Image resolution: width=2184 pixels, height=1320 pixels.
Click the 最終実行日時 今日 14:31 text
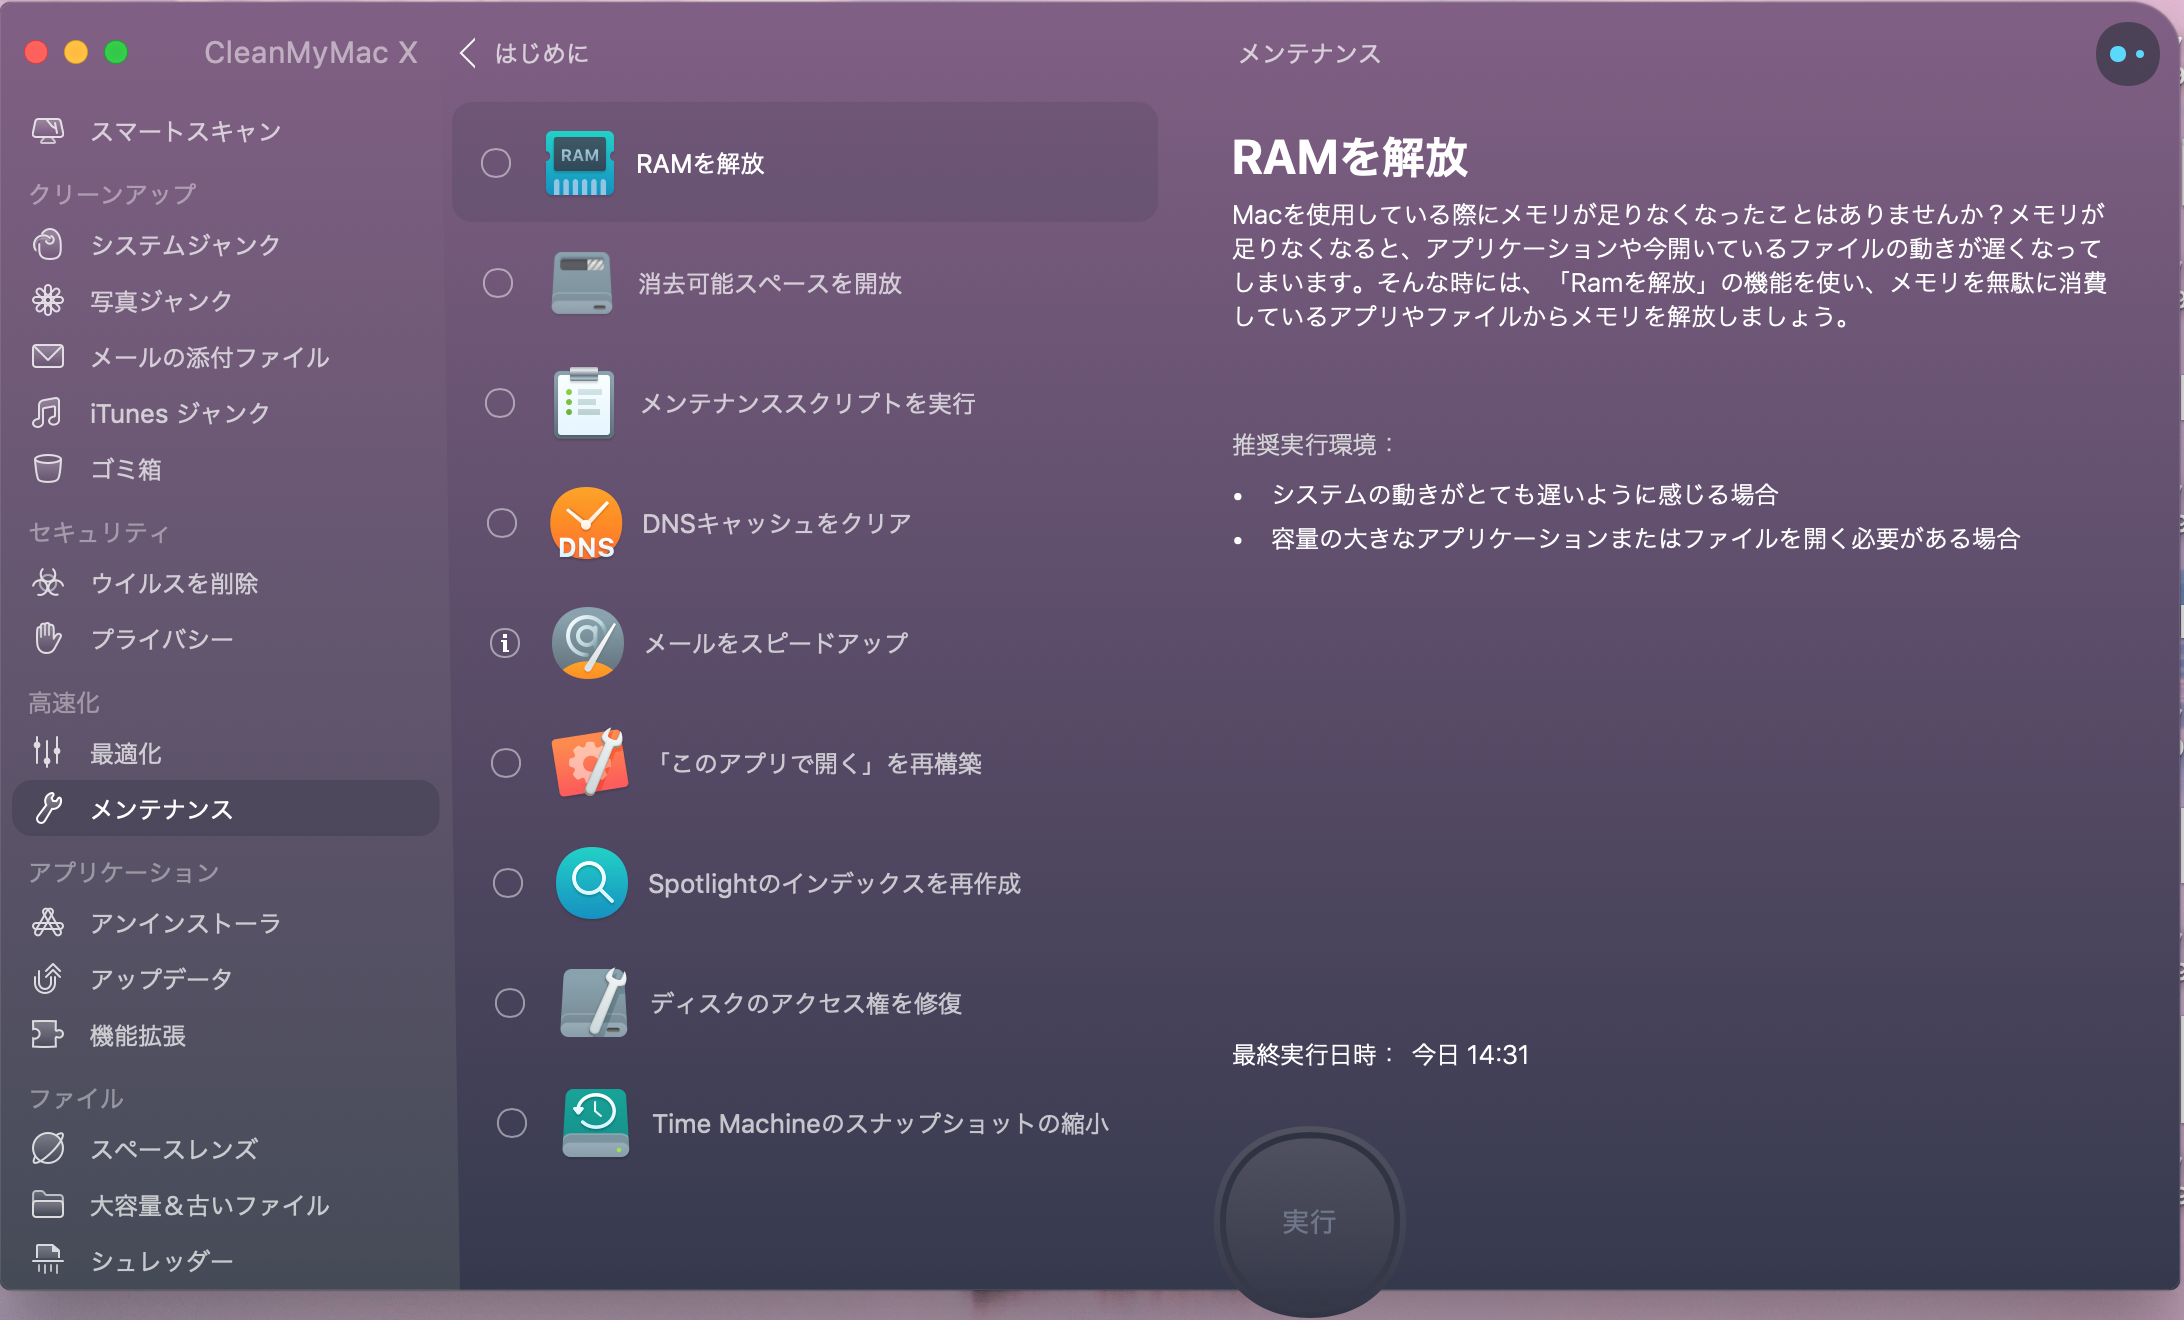1380,1054
